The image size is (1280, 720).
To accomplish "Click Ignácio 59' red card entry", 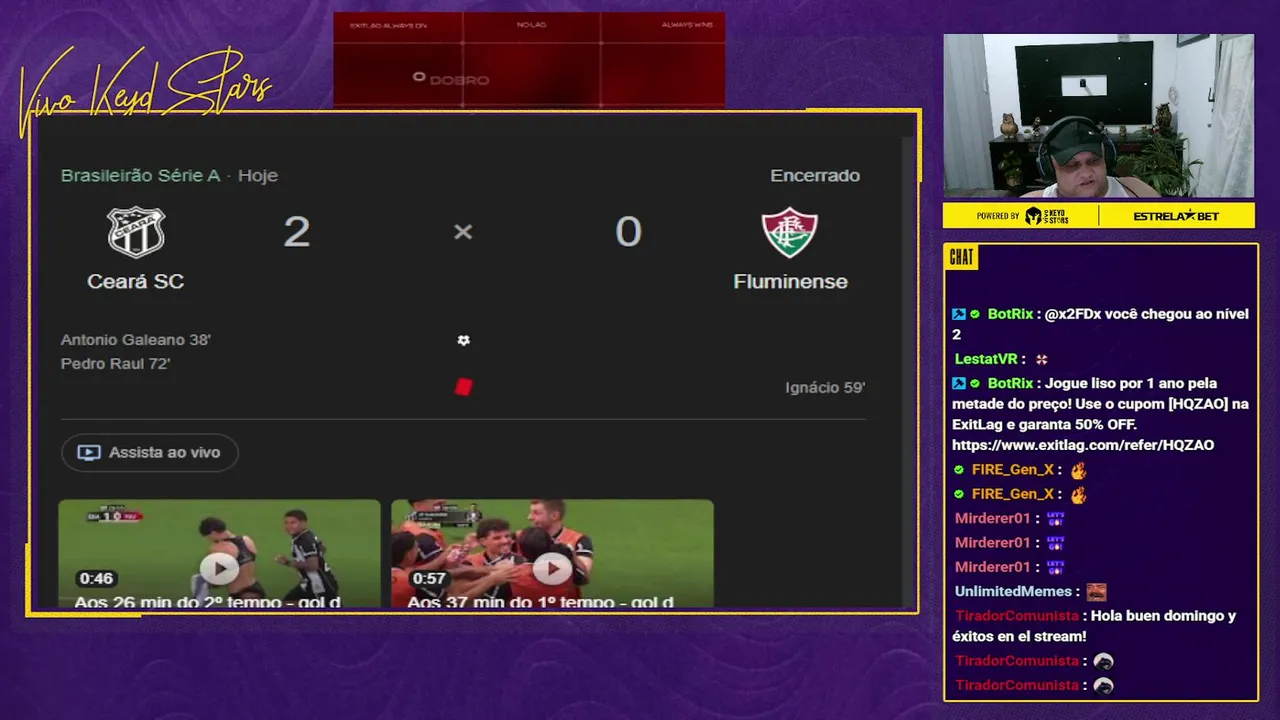I will coord(825,388).
